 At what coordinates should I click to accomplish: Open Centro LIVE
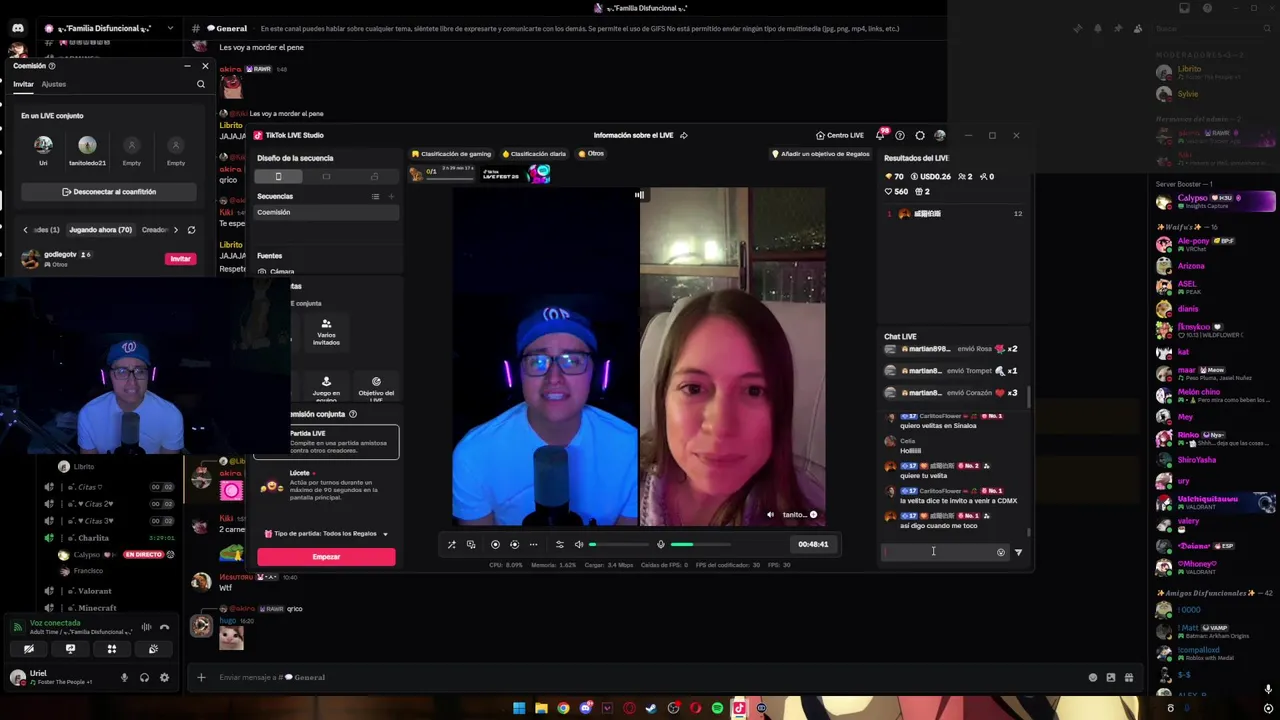click(x=839, y=135)
